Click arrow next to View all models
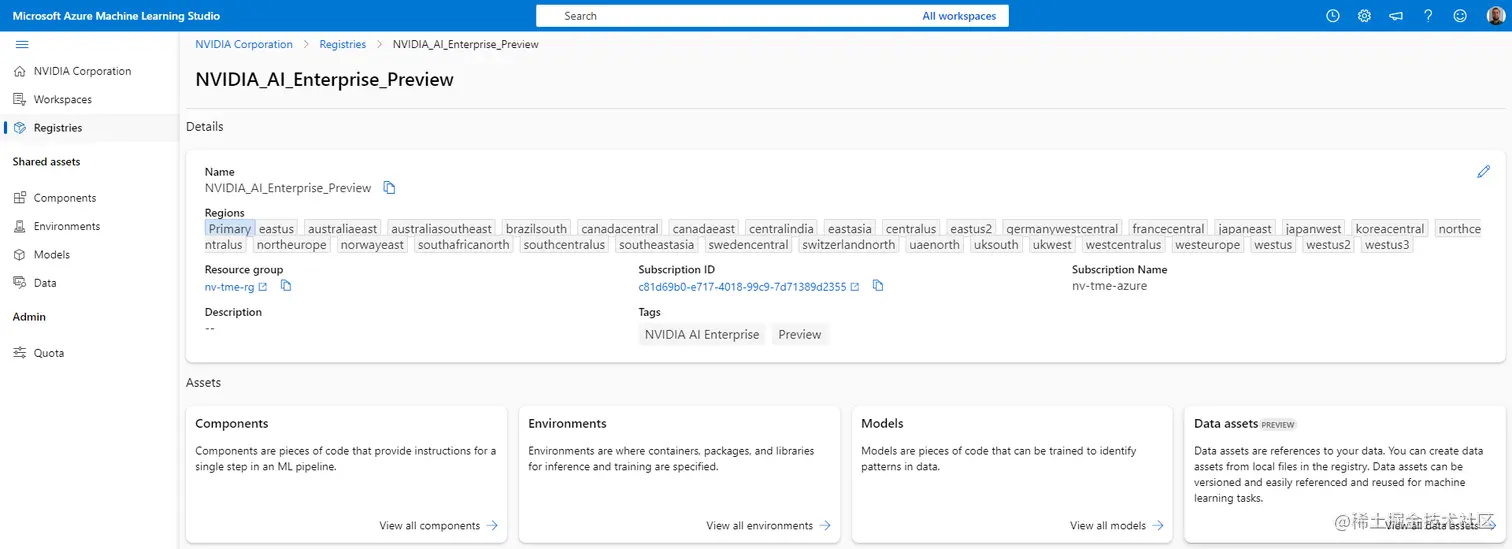This screenshot has height=549, width=1512. pyautogui.click(x=1158, y=525)
